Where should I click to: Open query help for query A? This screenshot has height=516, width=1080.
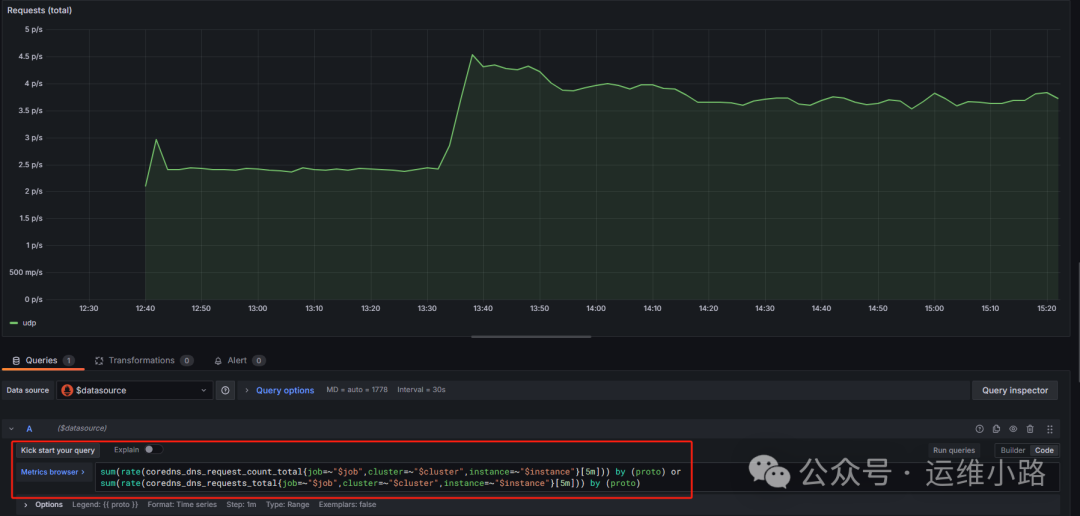(x=979, y=429)
